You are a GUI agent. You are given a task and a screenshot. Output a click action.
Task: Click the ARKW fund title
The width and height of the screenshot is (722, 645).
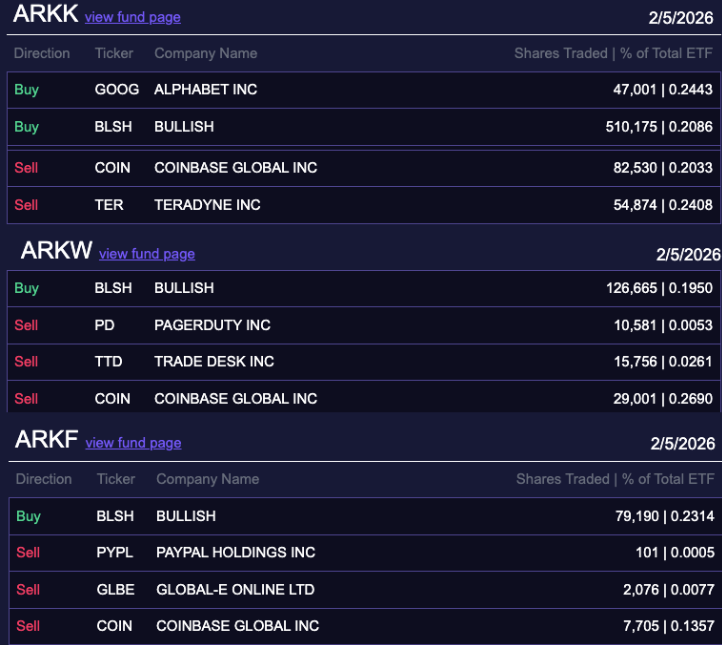pyautogui.click(x=56, y=251)
